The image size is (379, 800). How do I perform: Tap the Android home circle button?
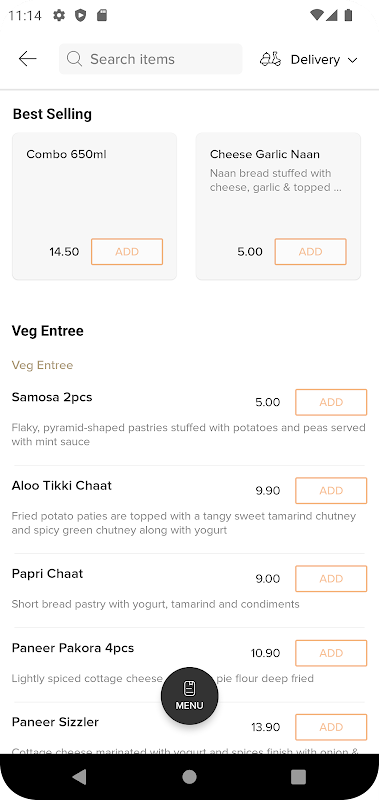click(x=189, y=777)
